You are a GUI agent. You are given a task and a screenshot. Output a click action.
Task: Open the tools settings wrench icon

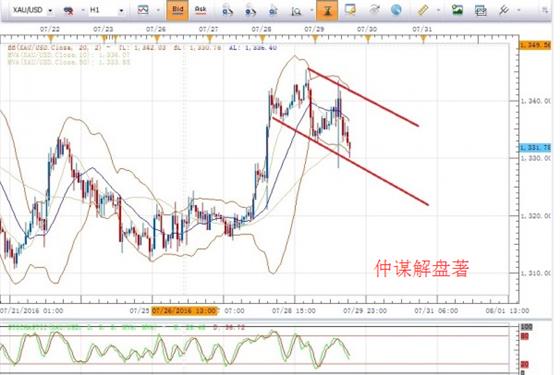(x=504, y=10)
